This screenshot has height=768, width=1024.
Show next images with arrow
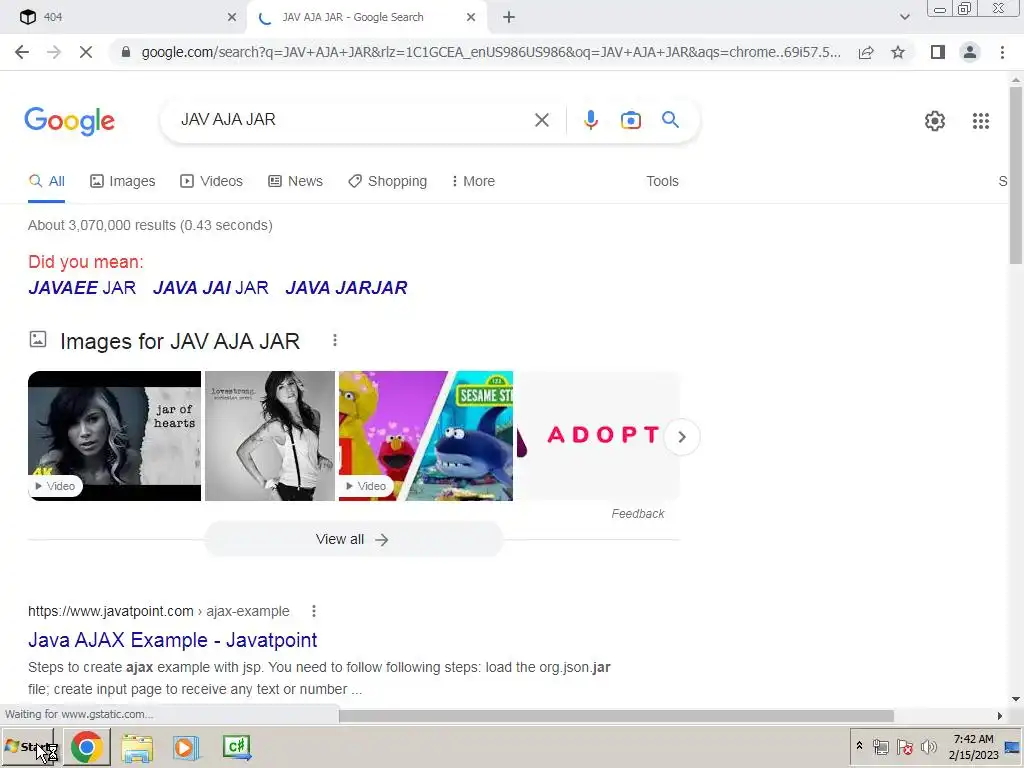[682, 437]
